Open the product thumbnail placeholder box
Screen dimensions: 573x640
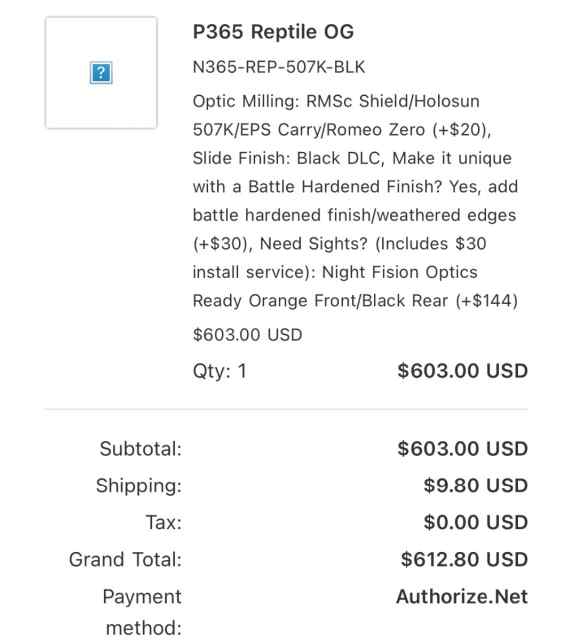pos(101,73)
